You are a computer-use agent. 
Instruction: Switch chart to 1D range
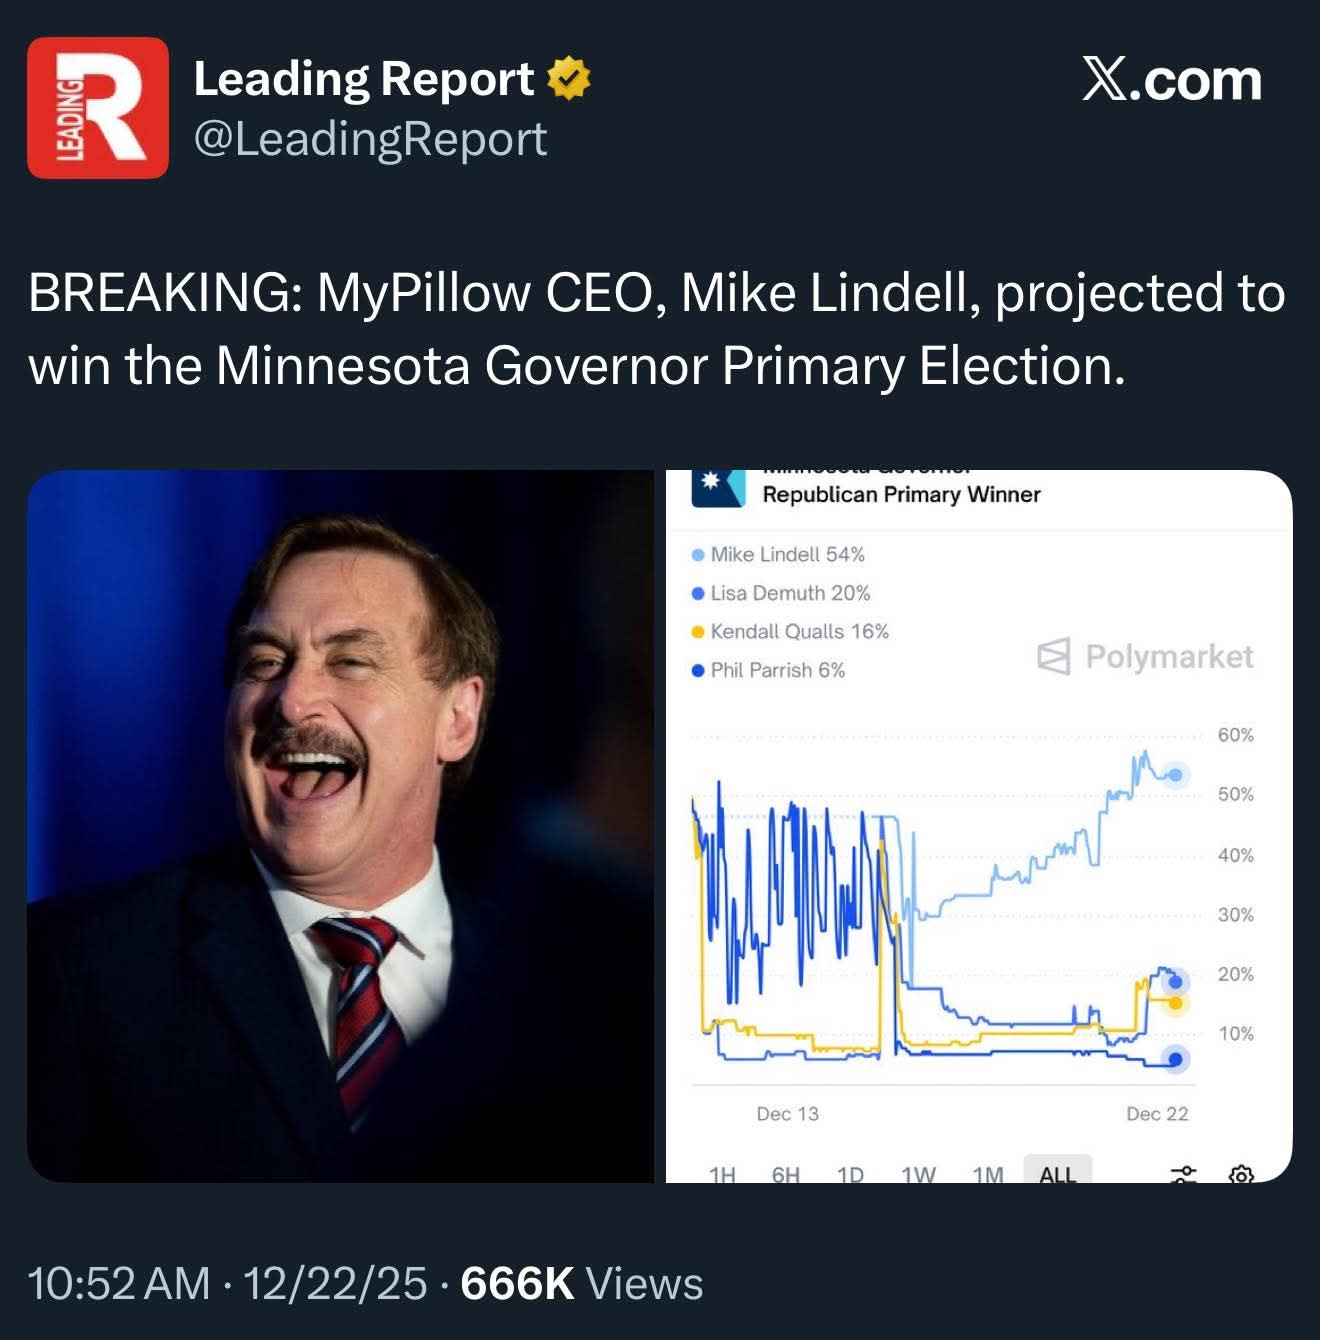tap(850, 1174)
